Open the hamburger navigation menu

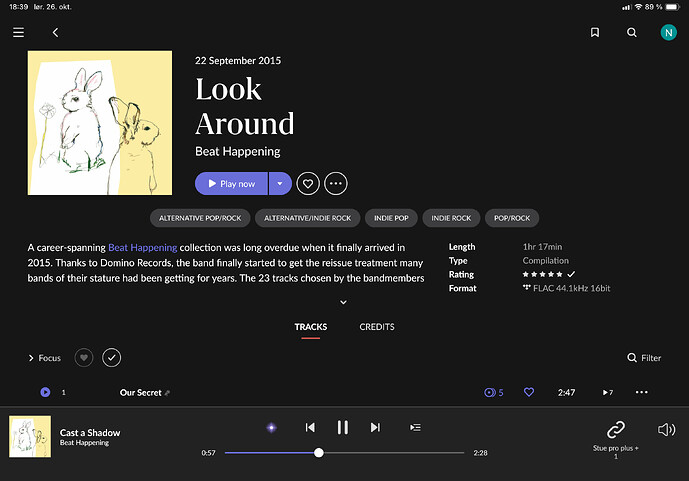[x=18, y=33]
